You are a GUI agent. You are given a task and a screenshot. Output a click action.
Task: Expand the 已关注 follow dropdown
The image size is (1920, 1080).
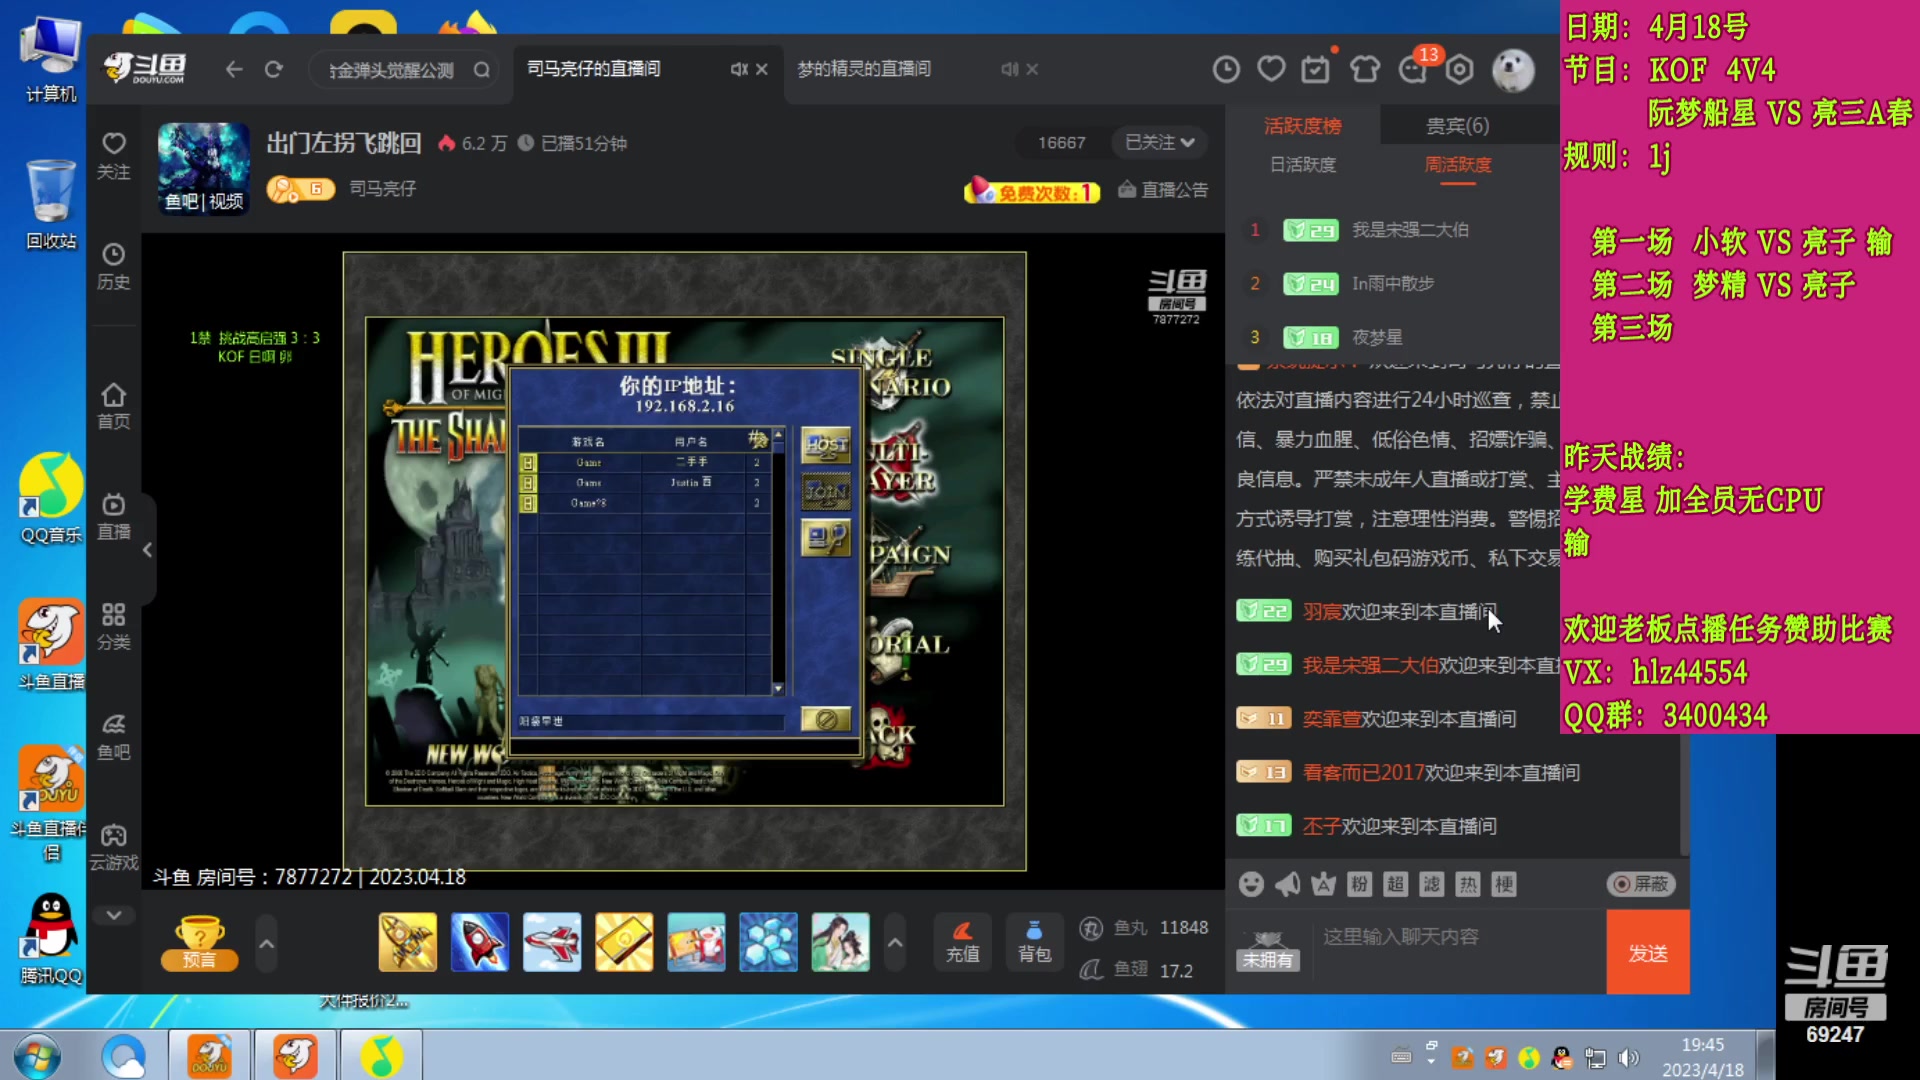click(1160, 143)
